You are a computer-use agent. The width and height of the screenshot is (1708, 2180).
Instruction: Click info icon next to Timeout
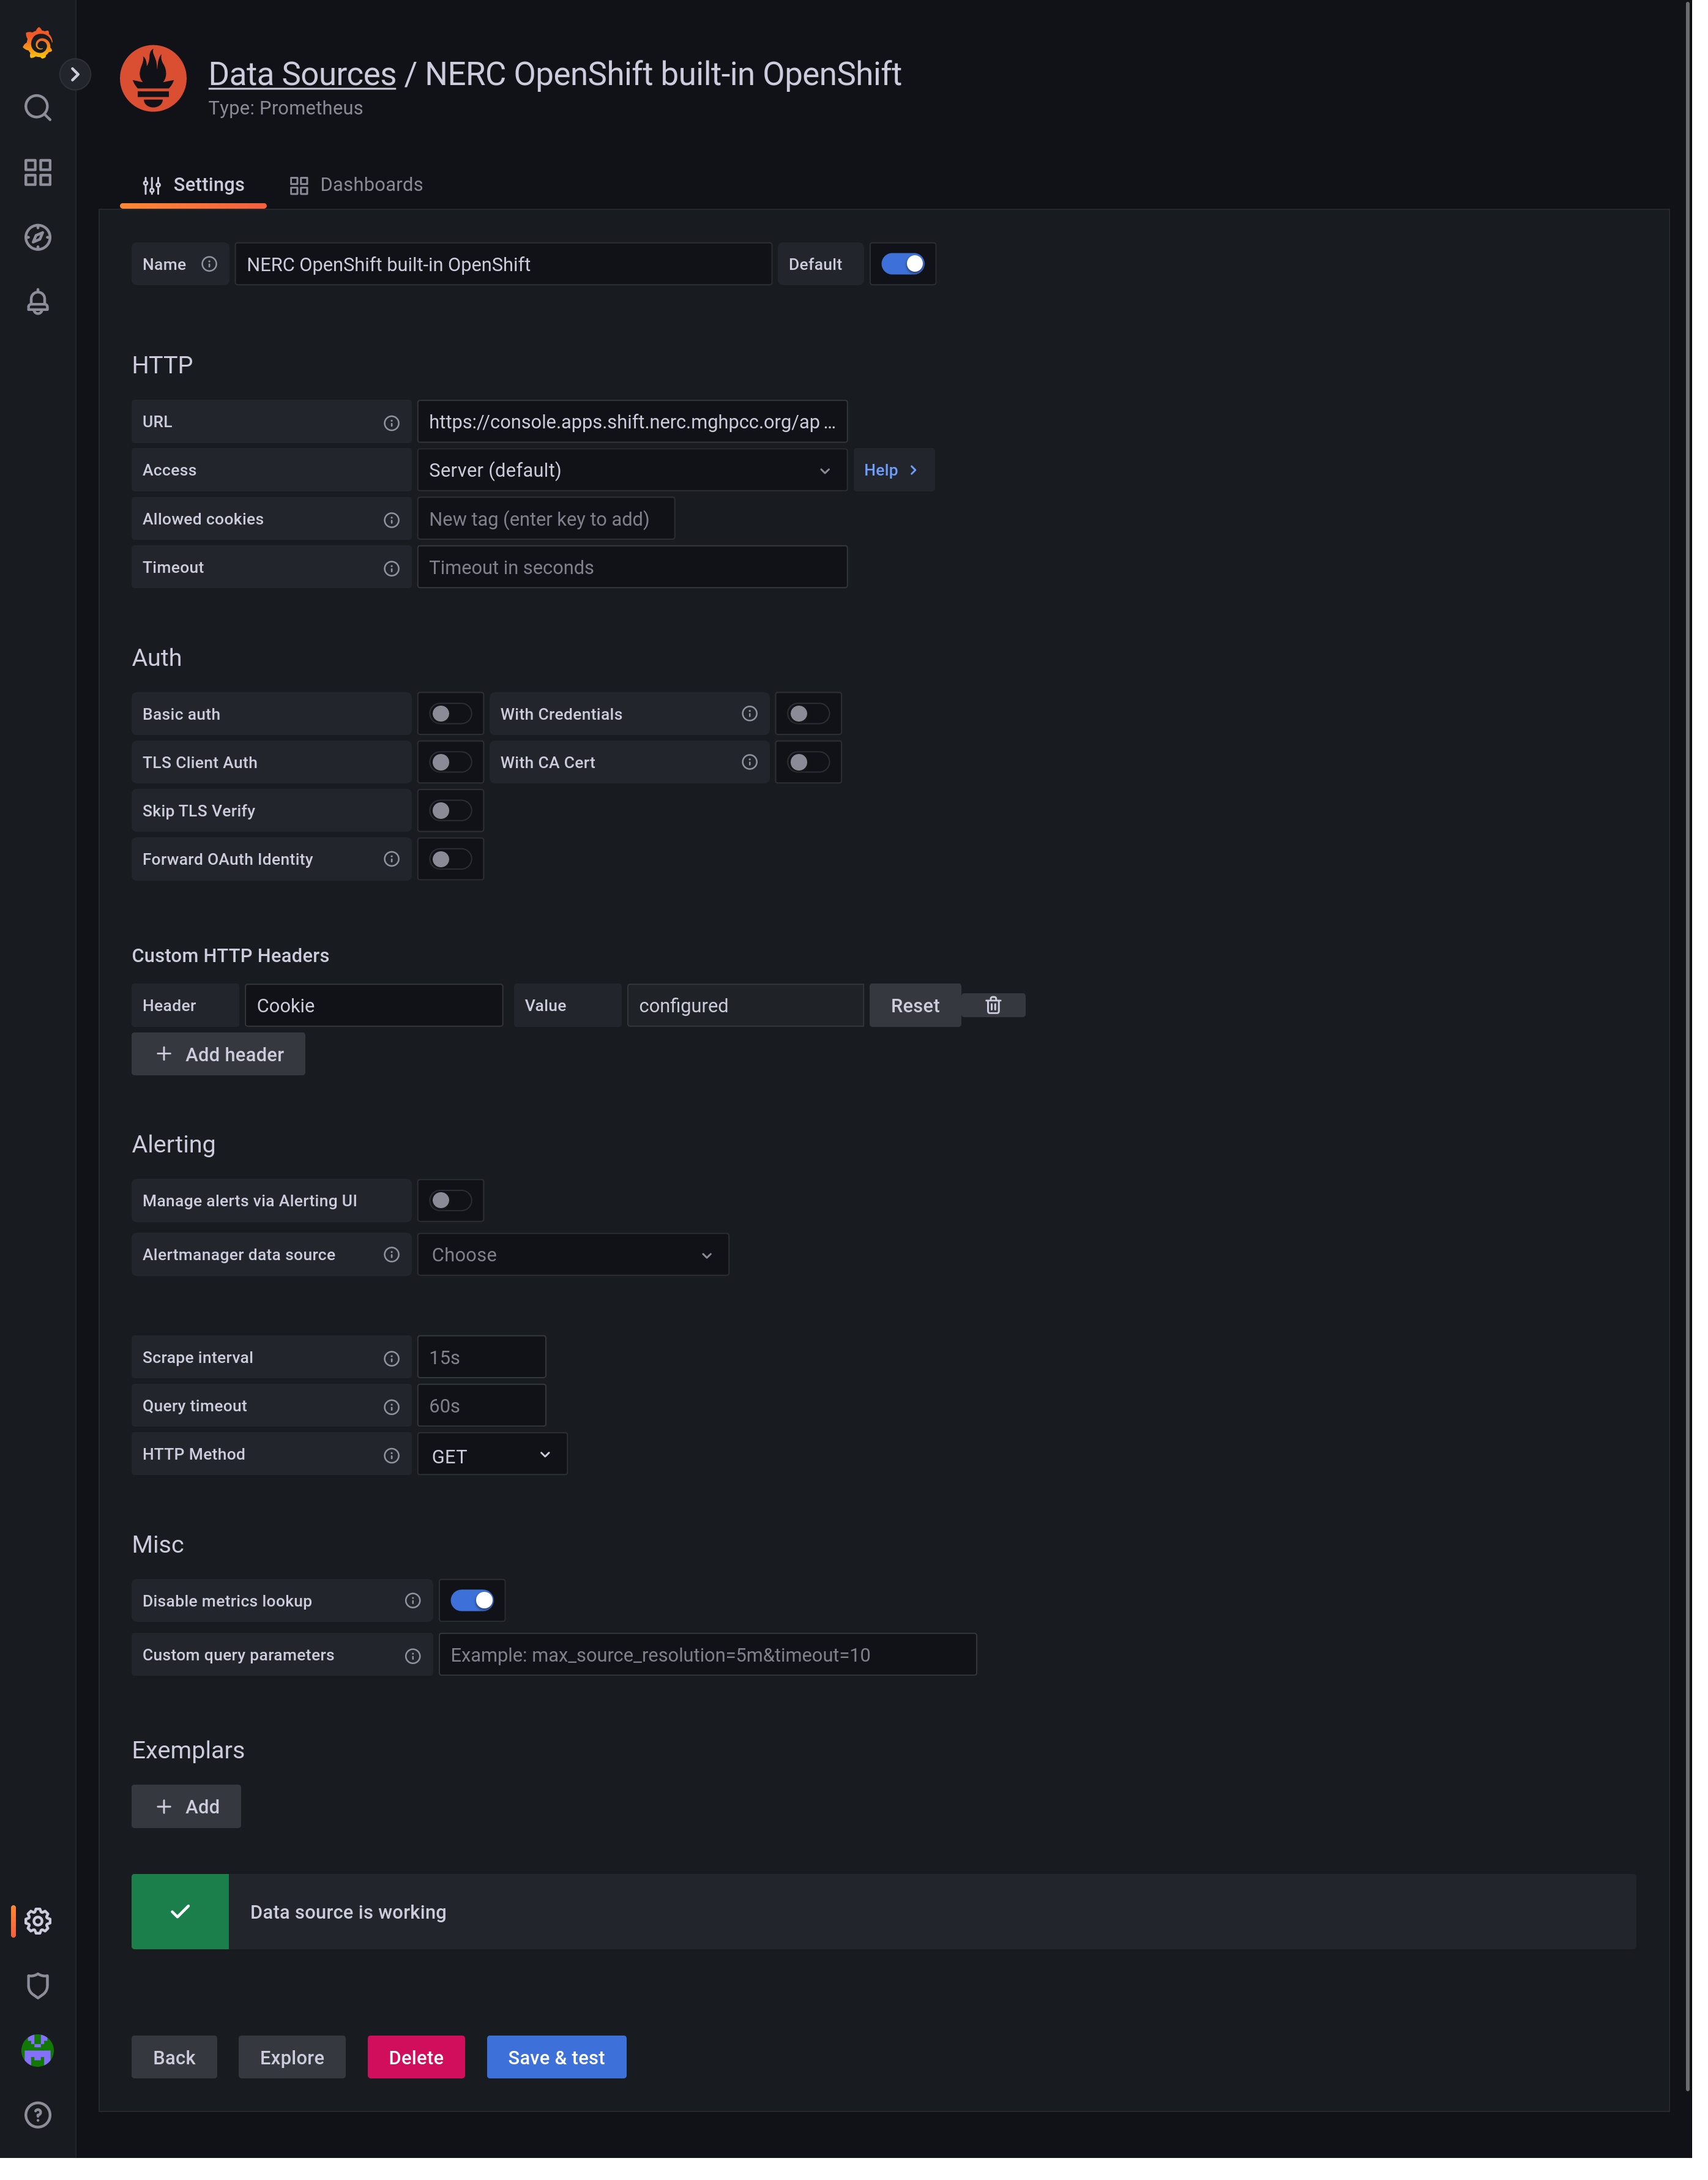[395, 574]
